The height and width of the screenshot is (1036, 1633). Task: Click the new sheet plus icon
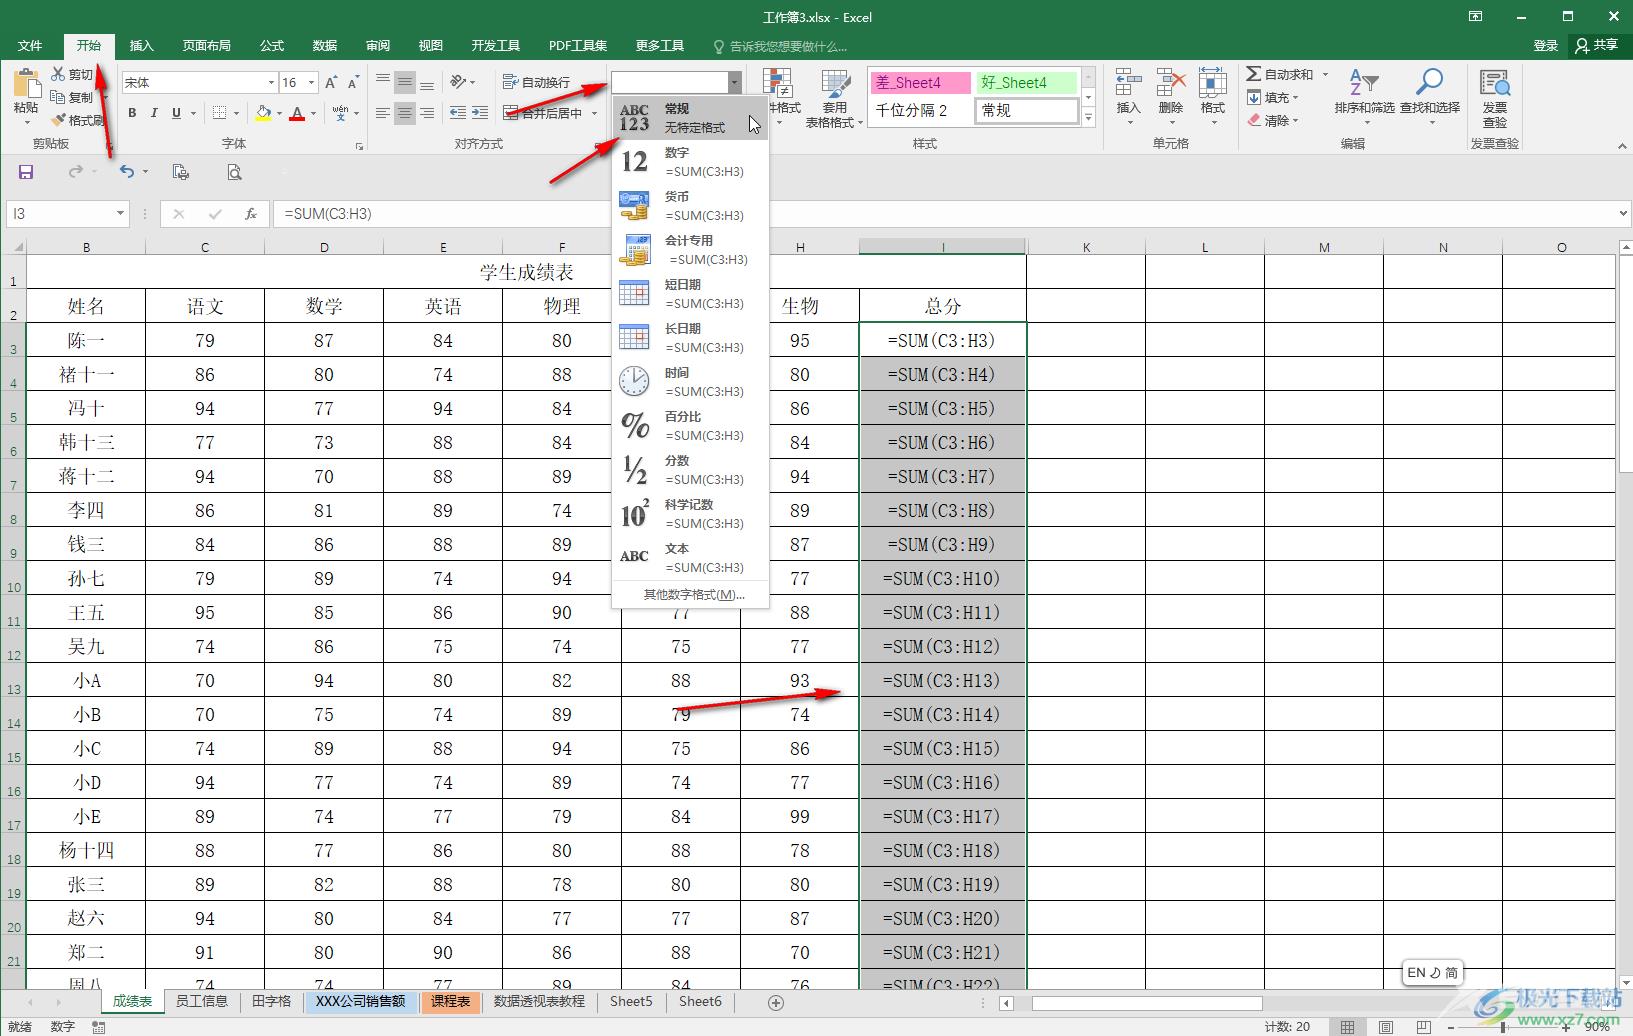pyautogui.click(x=775, y=1002)
